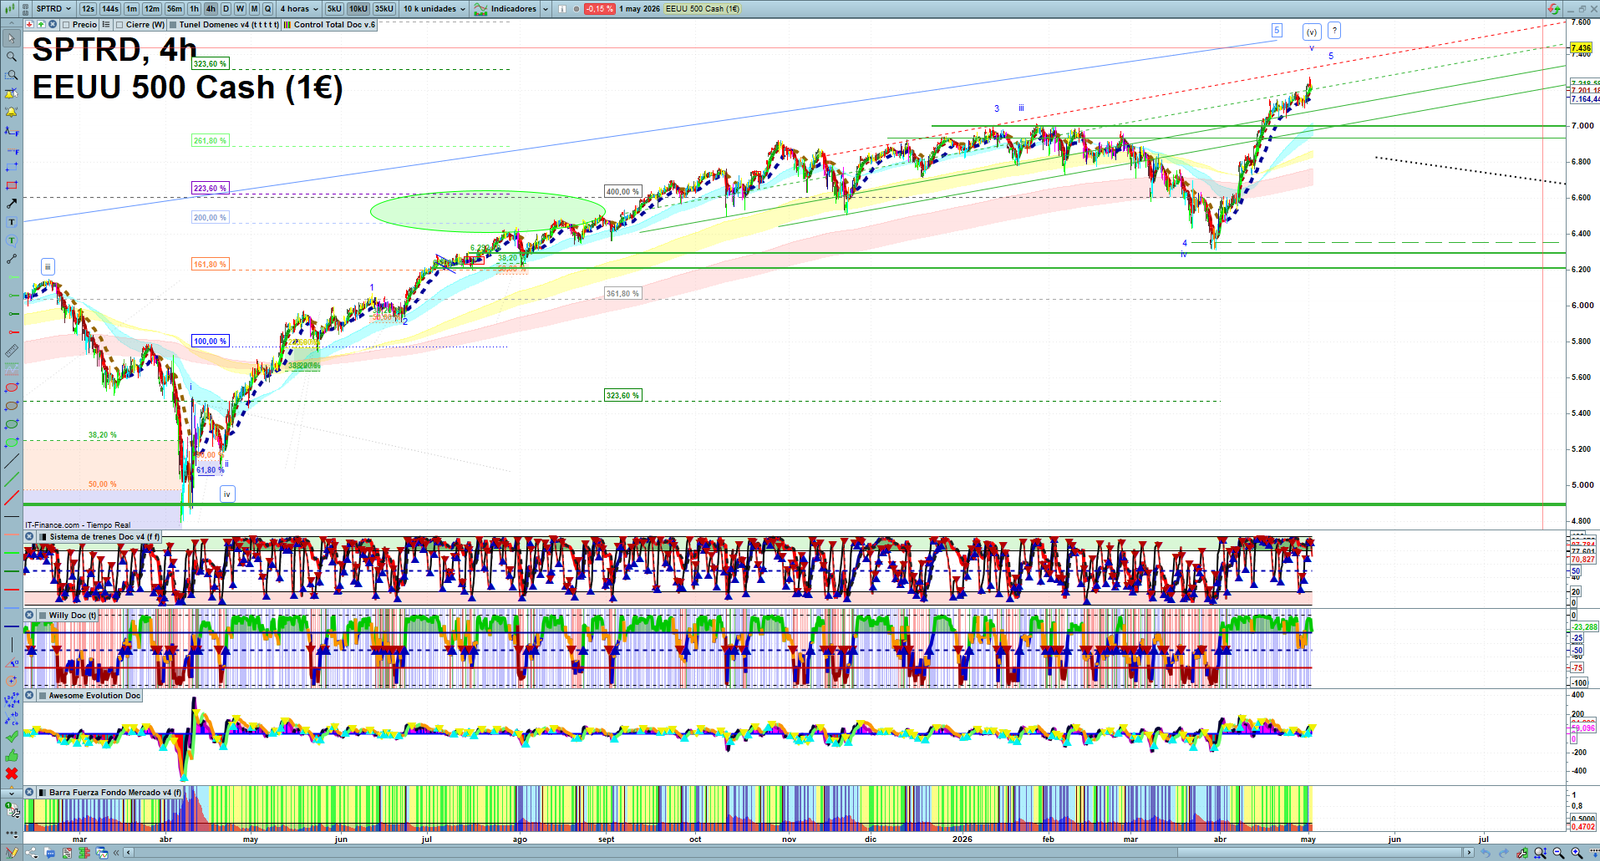Image resolution: width=1600 pixels, height=861 pixels.
Task: Set history to 5kU units
Action: coord(334,9)
